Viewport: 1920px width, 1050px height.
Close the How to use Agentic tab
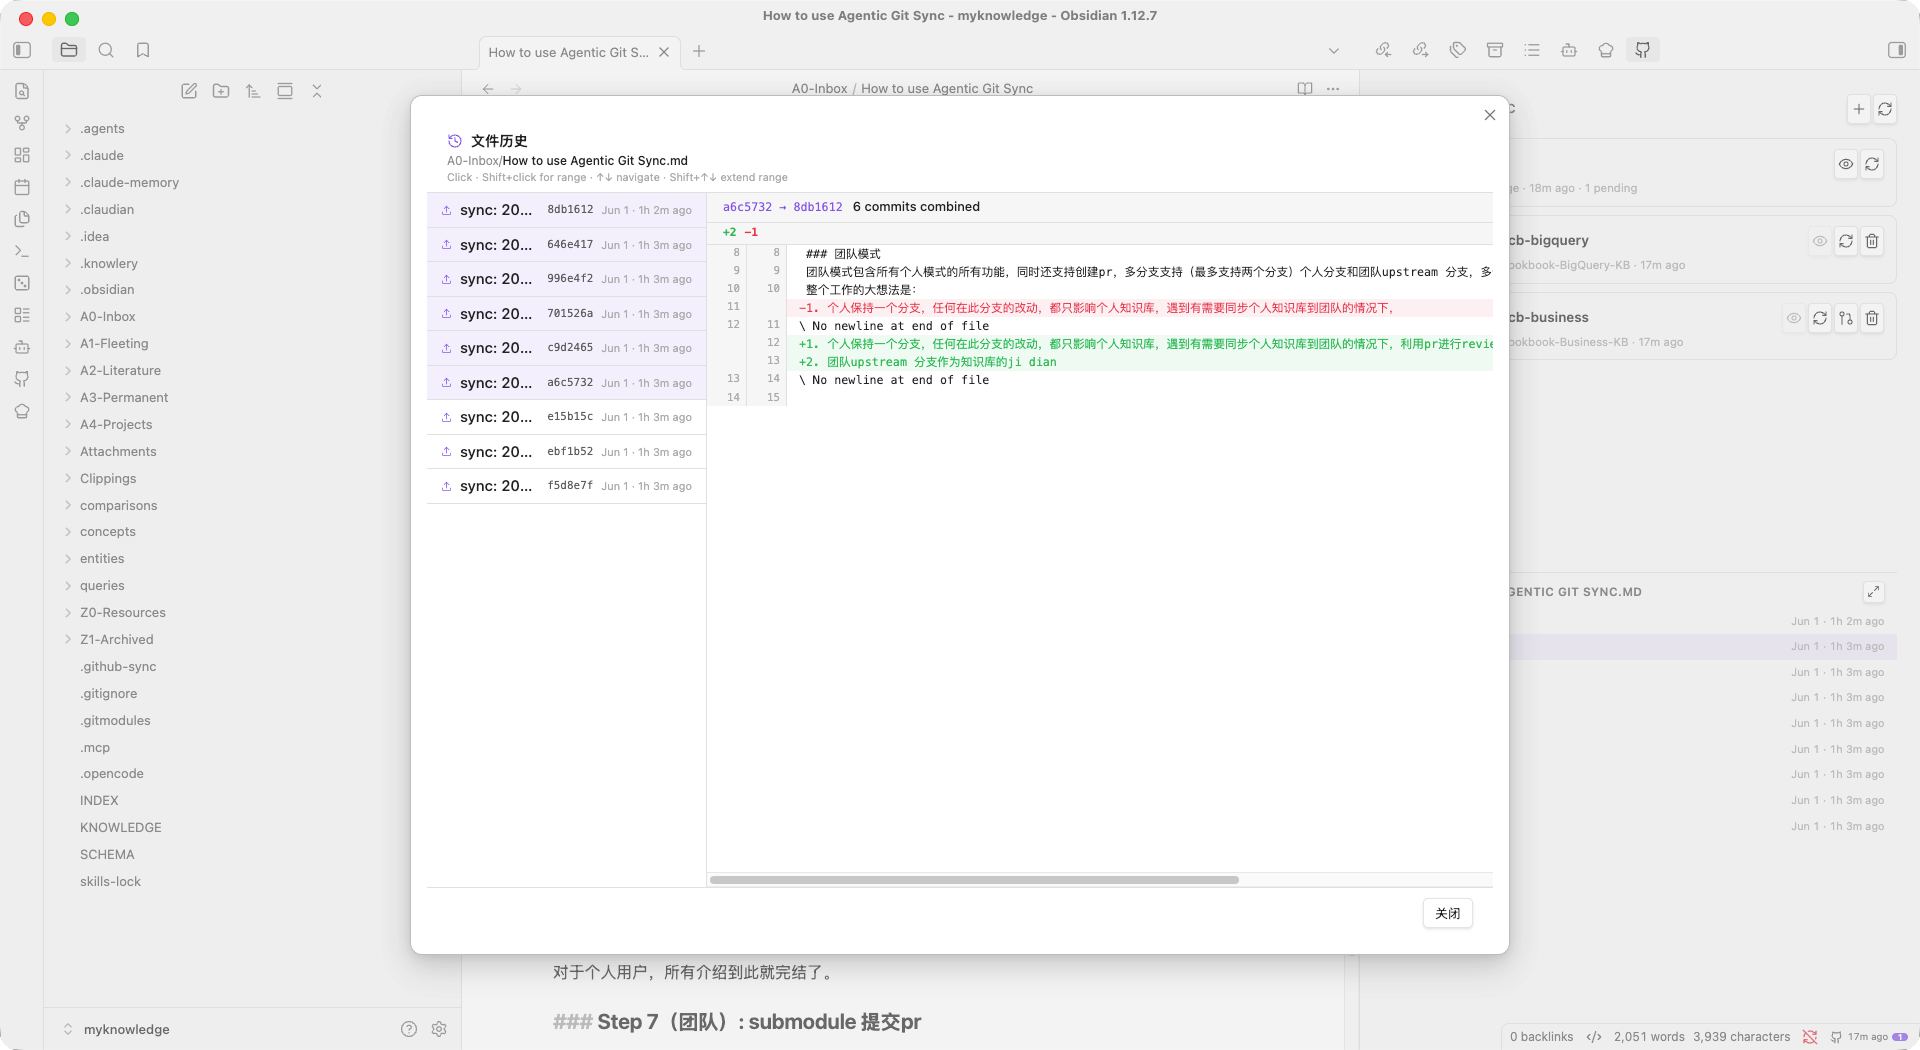click(664, 52)
